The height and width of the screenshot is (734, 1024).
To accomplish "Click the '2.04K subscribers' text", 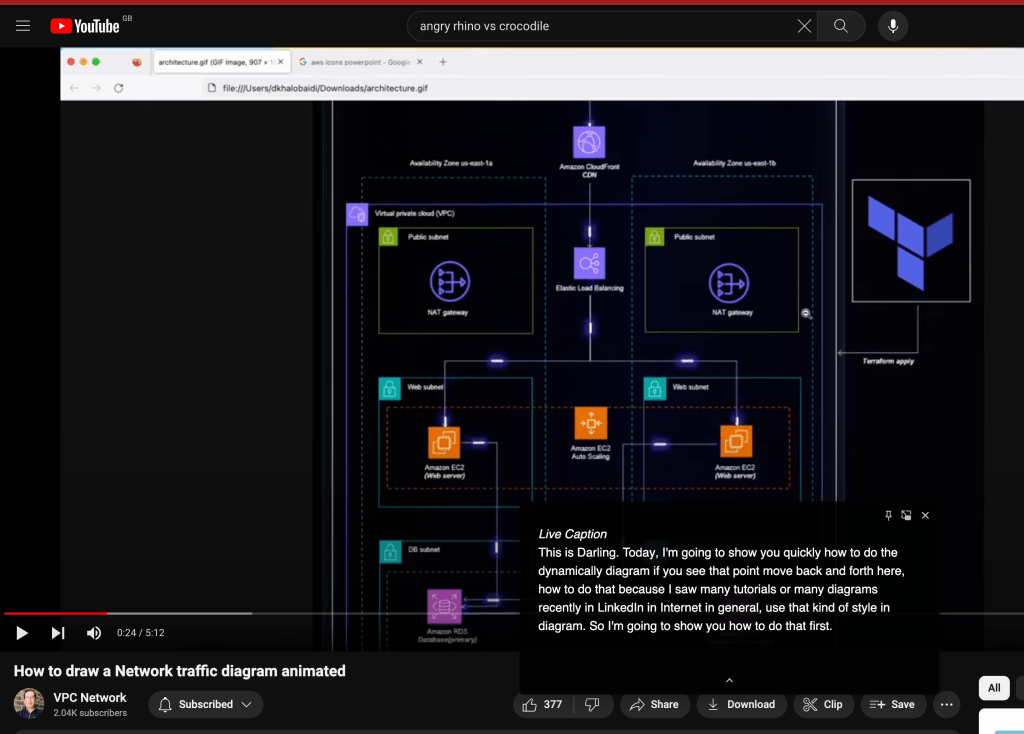I will point(90,713).
